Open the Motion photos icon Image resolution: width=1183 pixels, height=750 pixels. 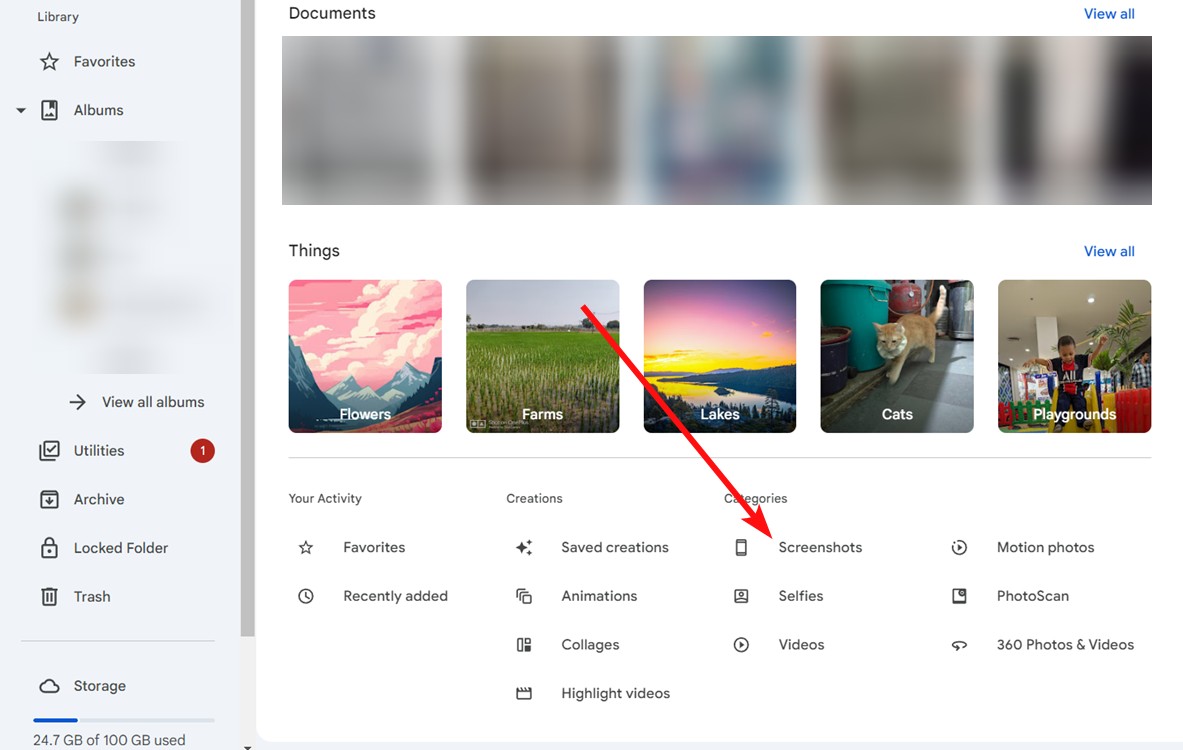coord(959,547)
